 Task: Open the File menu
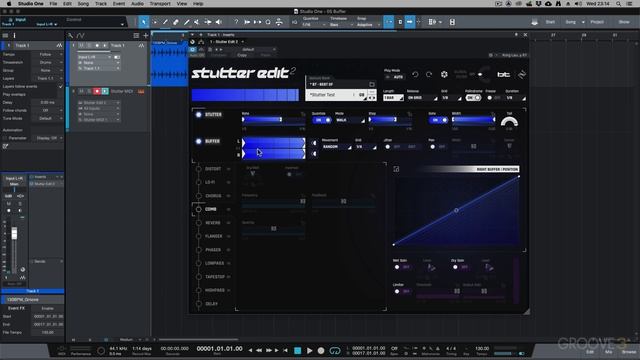53,4
